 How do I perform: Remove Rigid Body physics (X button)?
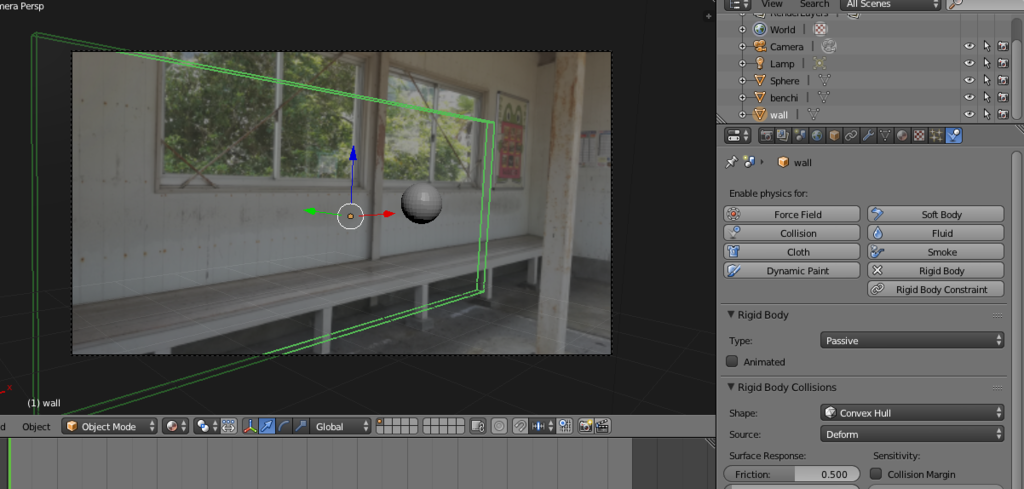tap(935, 270)
